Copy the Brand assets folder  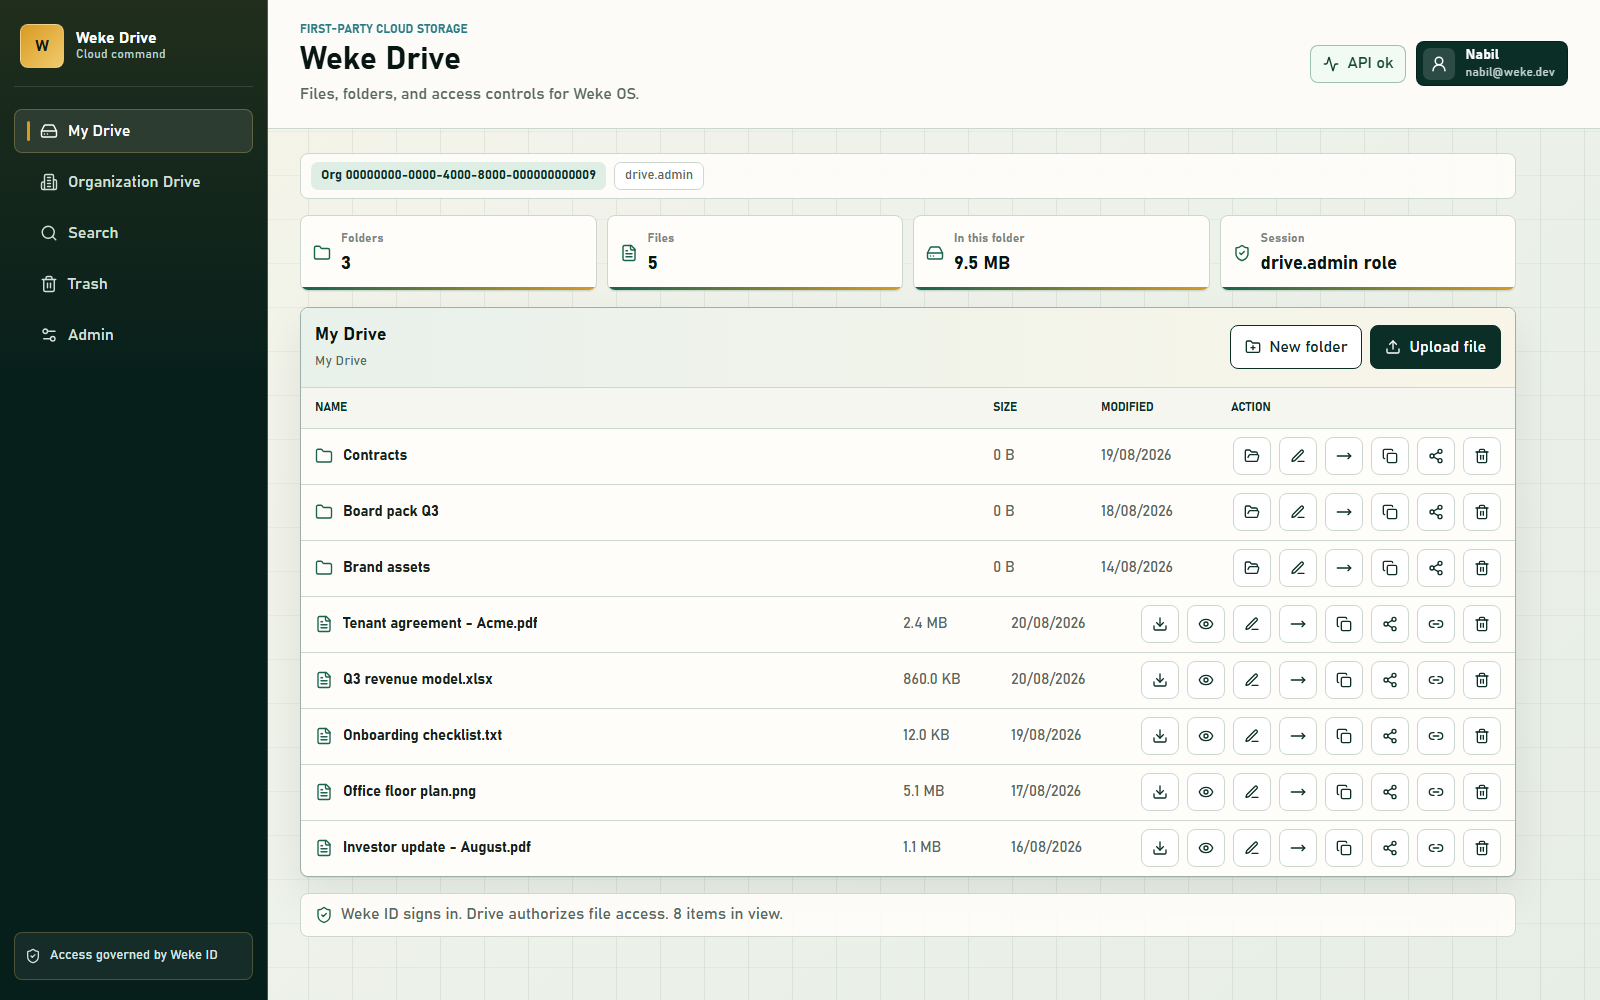[1390, 568]
